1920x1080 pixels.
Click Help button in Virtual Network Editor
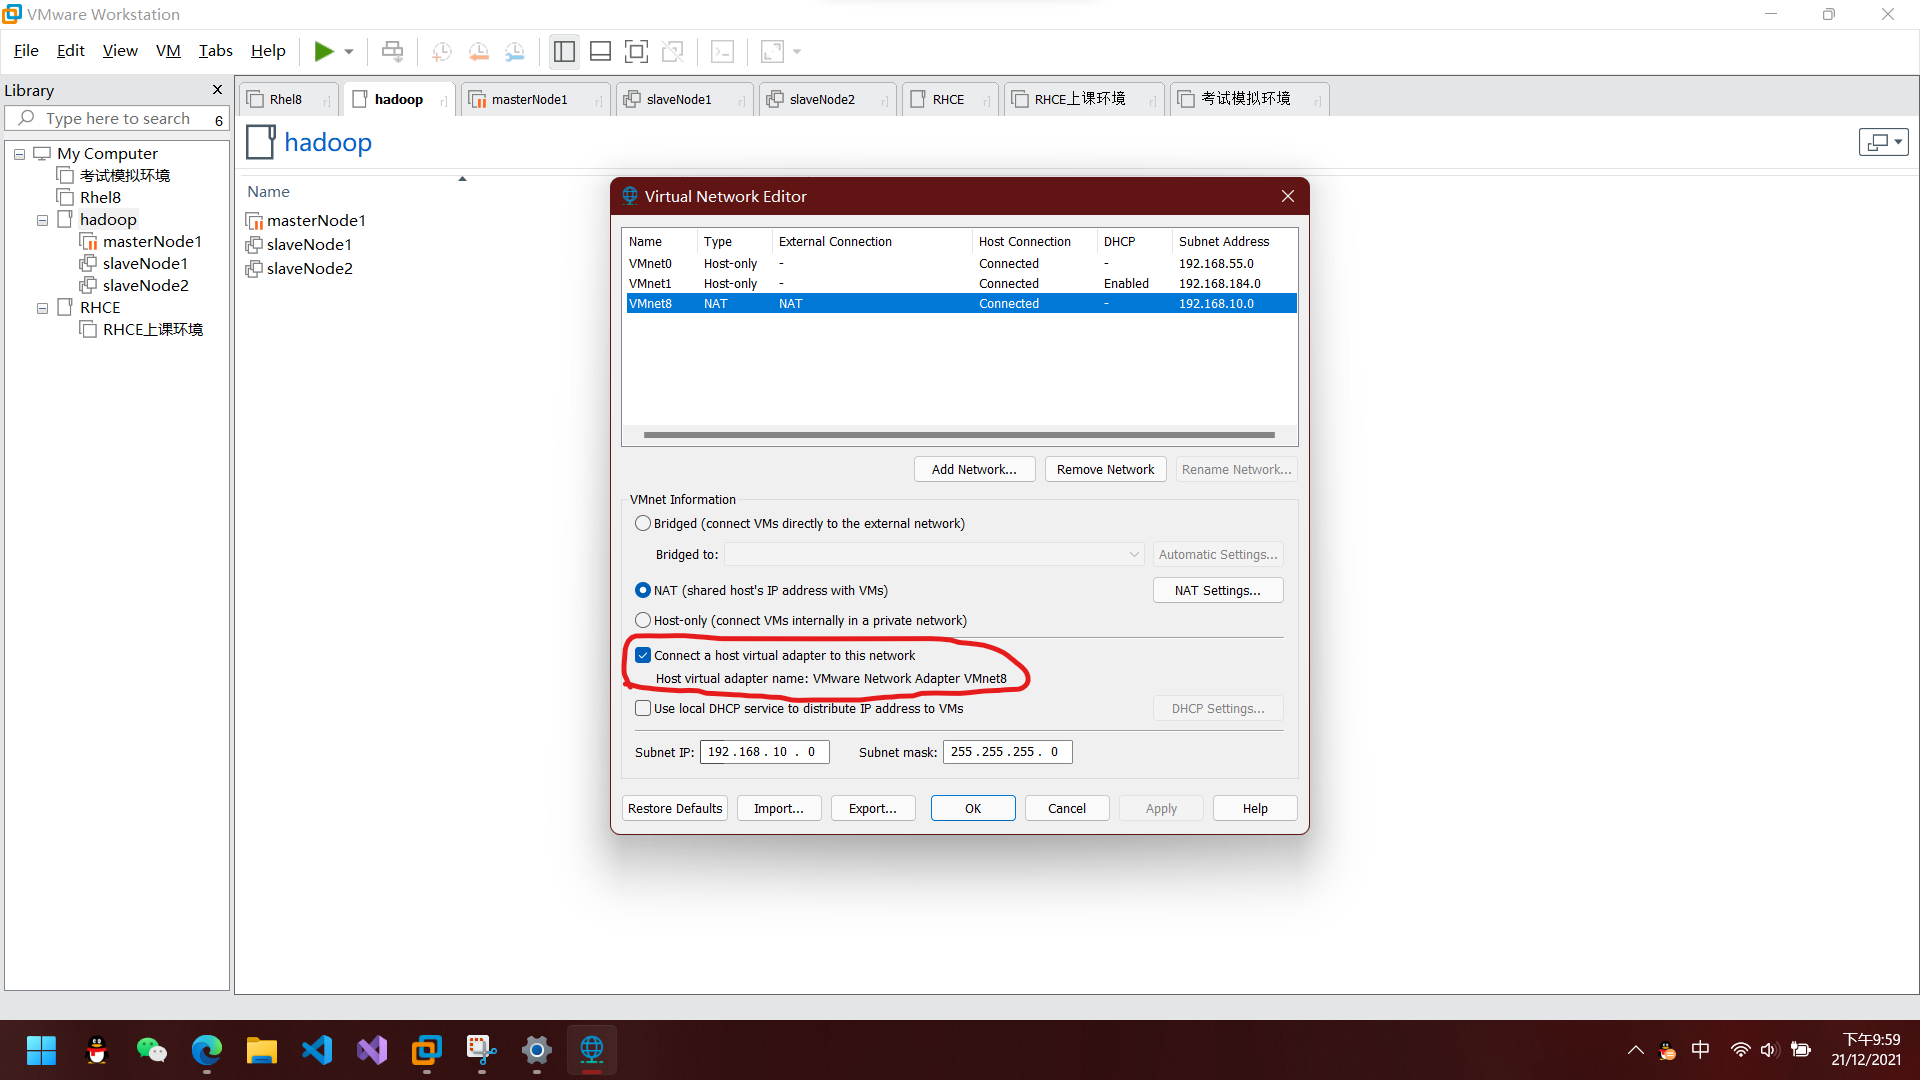(x=1255, y=809)
